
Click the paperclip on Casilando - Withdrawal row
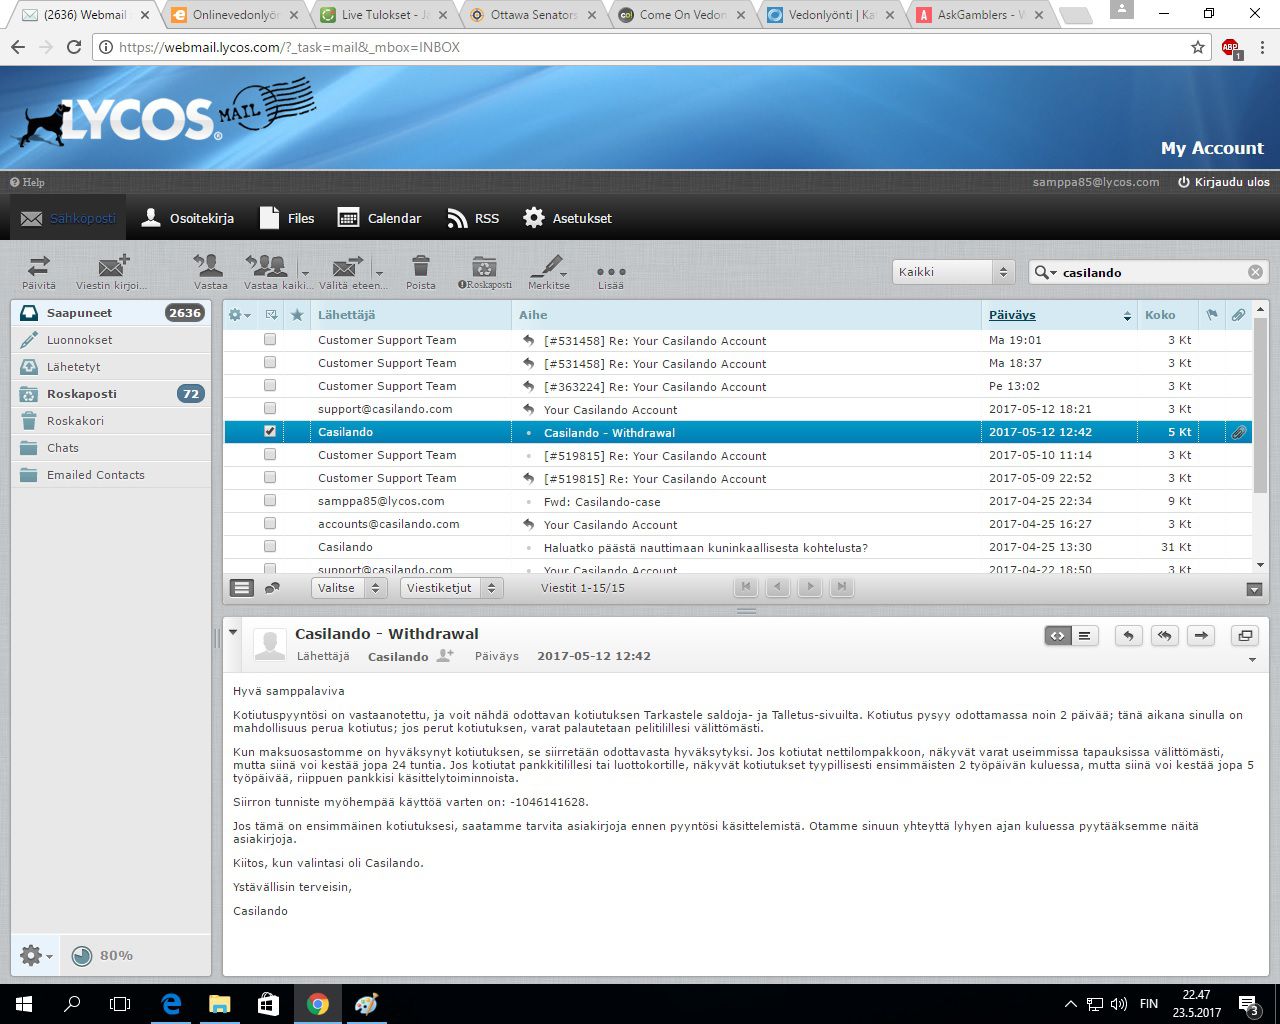(1238, 433)
